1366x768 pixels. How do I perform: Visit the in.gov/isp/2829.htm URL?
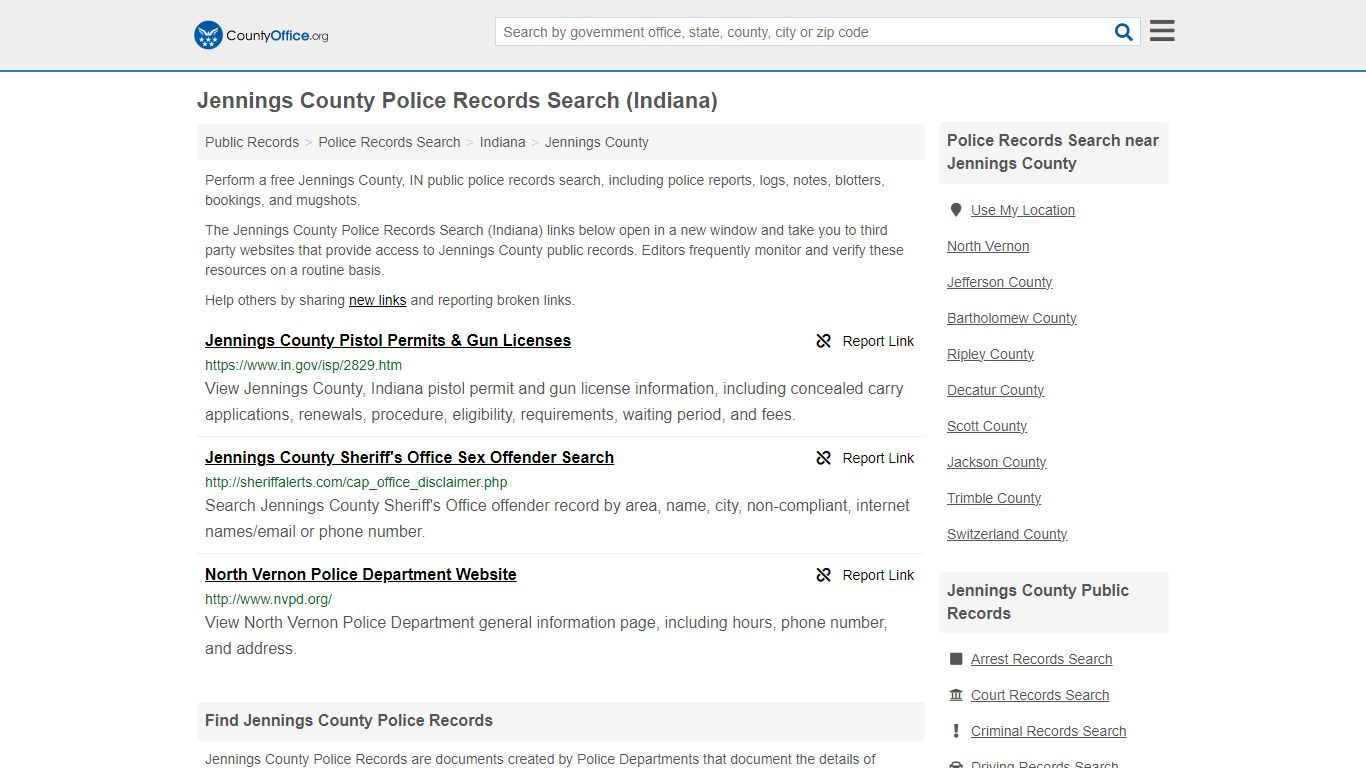pos(304,365)
